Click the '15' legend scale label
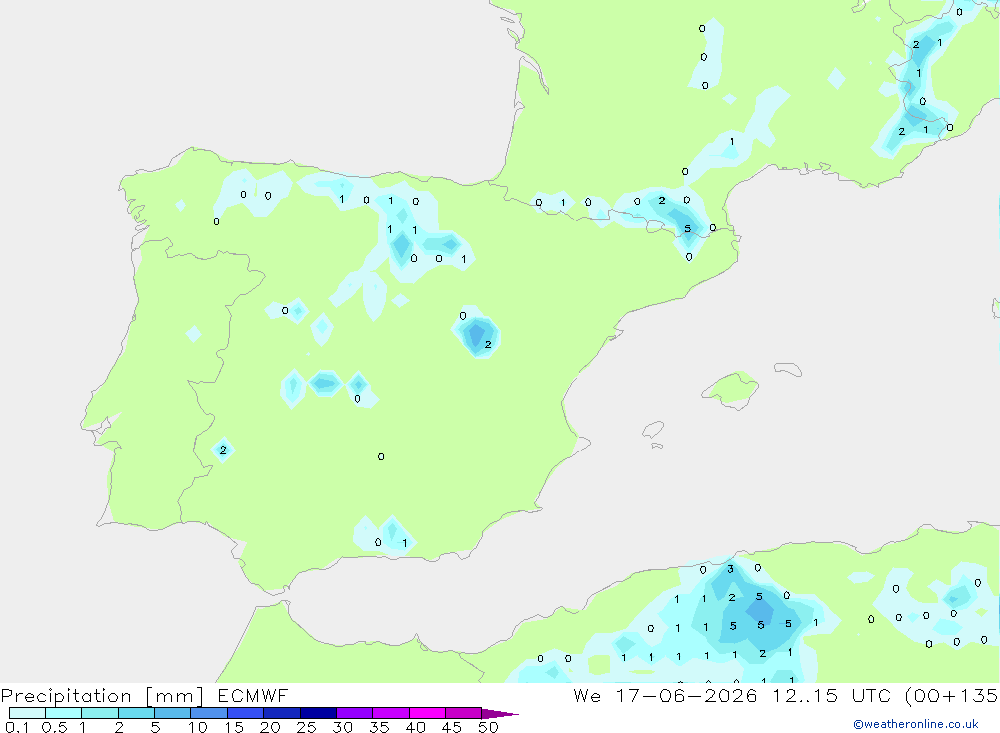The width and height of the screenshot is (1000, 733). click(x=233, y=727)
